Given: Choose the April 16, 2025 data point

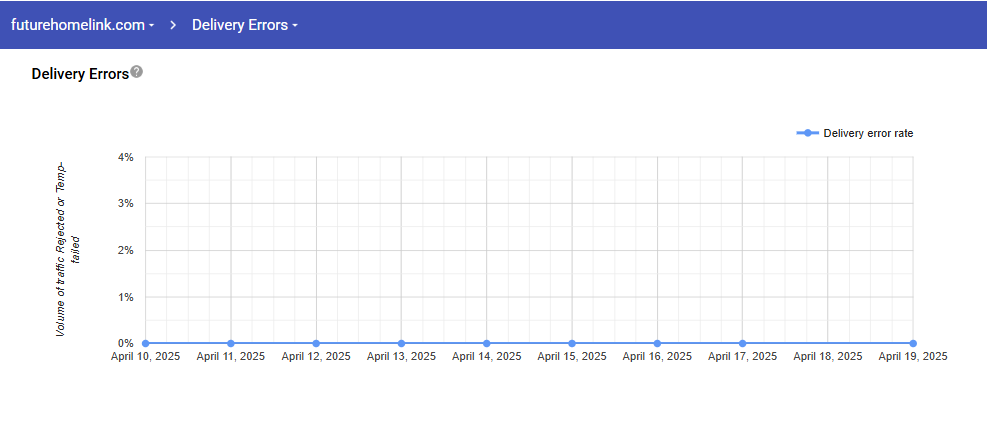Looking at the screenshot, I should pos(657,343).
